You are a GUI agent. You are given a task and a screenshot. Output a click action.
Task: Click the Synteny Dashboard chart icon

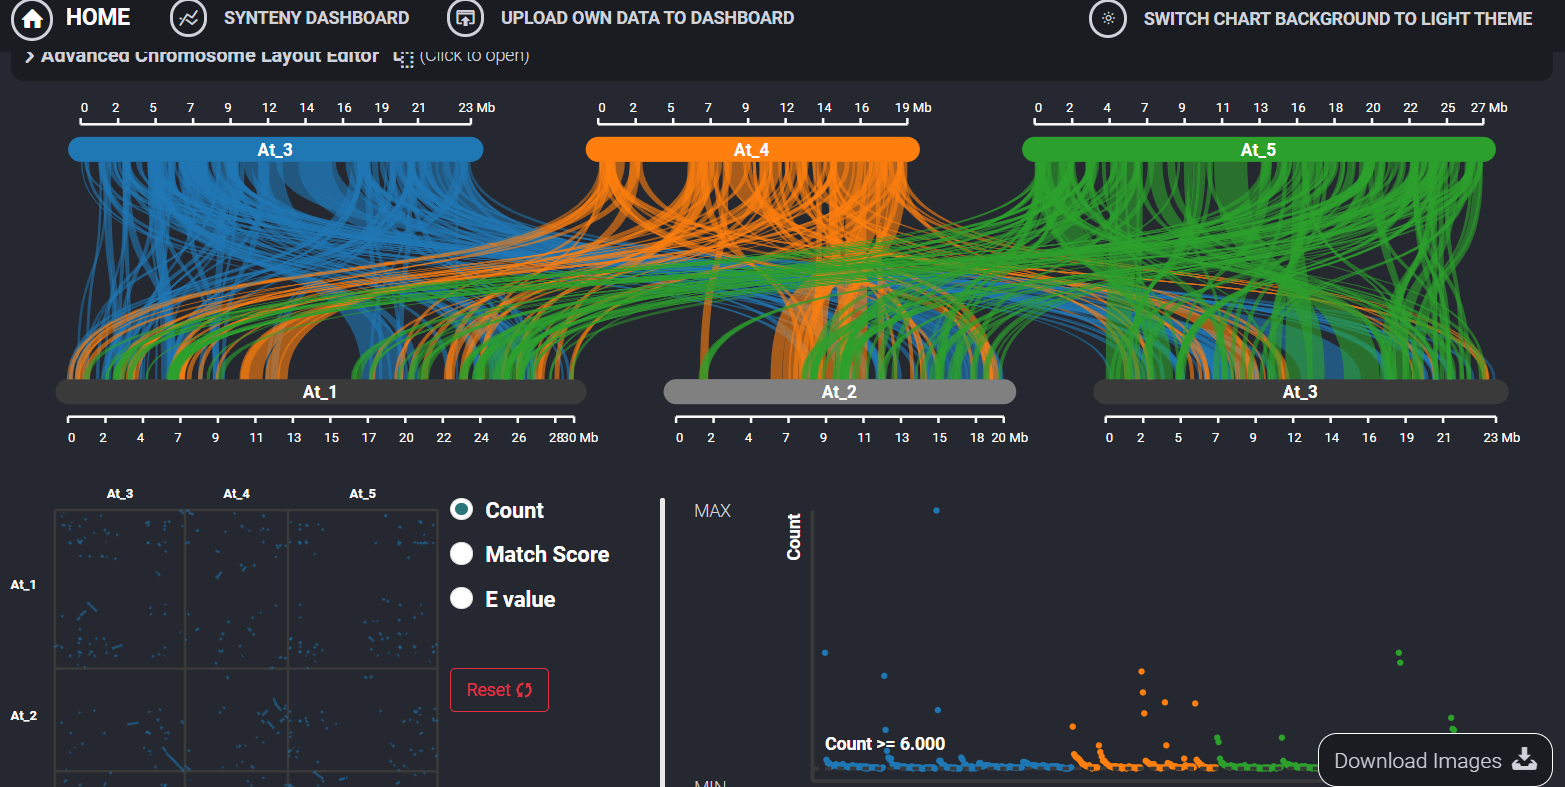pos(189,18)
